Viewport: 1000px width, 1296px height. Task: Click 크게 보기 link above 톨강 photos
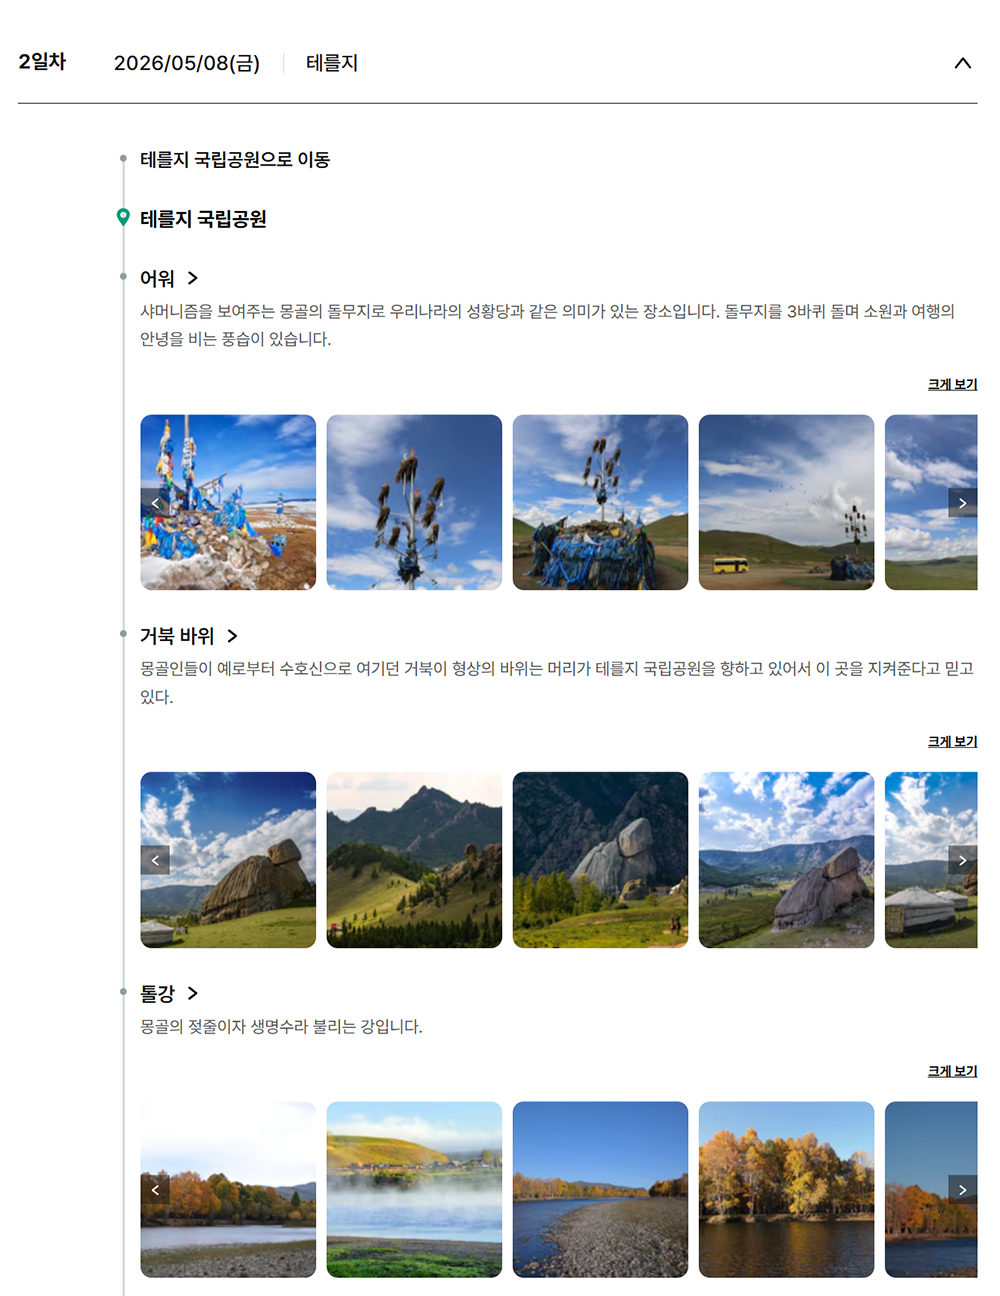pos(952,1071)
